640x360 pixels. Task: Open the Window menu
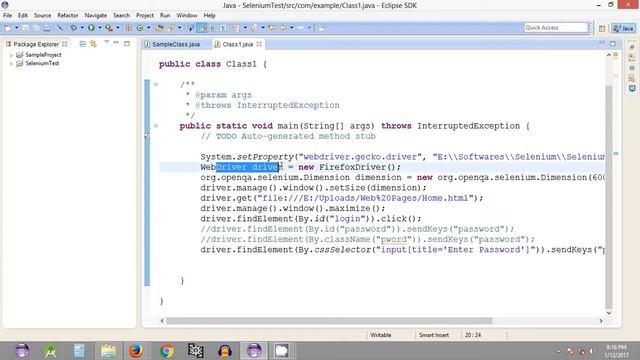coord(187,16)
